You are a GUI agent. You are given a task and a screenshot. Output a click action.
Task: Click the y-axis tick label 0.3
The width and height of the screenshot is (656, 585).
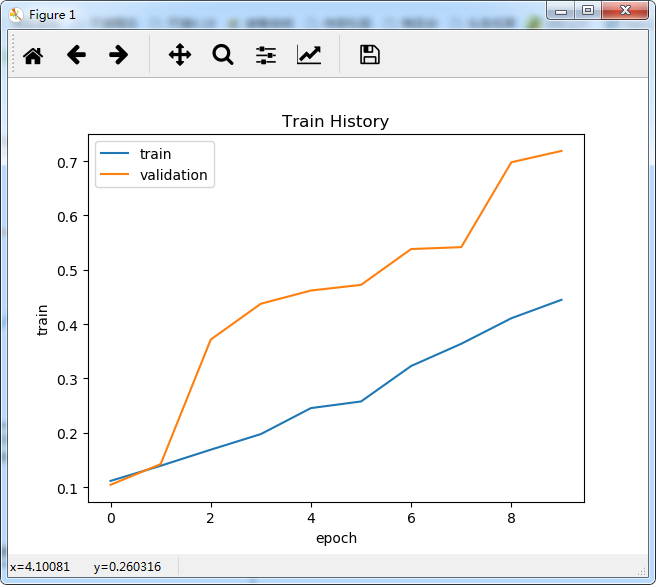[x=67, y=380]
